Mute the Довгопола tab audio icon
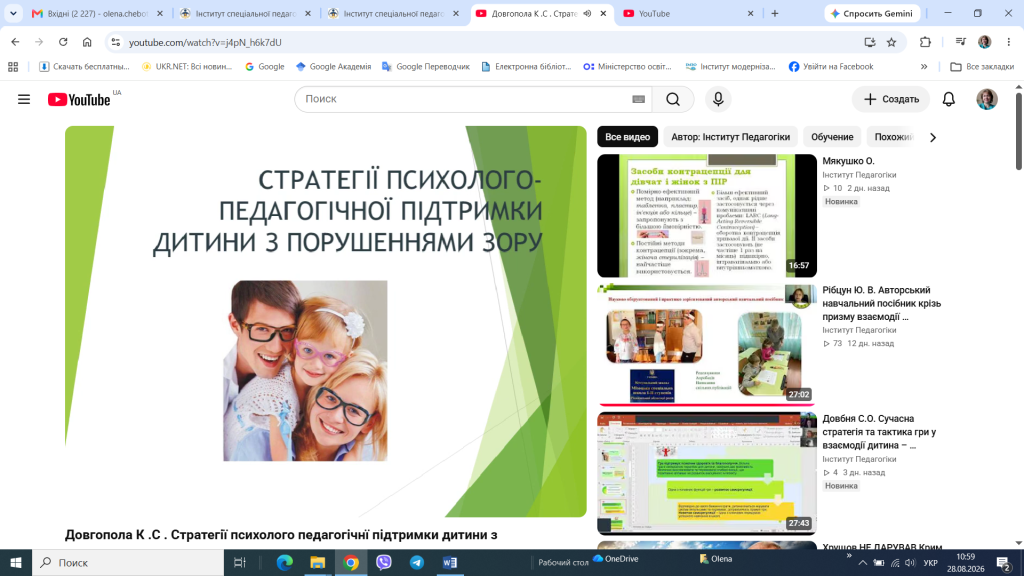The image size is (1024, 576). 587,13
